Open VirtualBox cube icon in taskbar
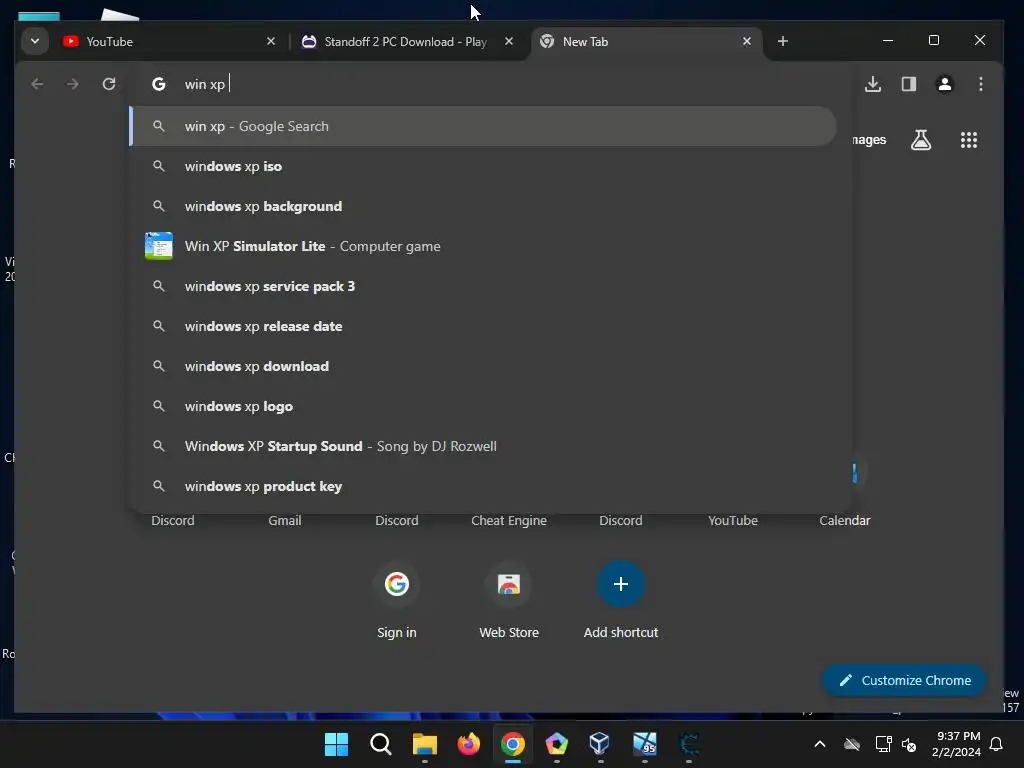The image size is (1024, 768). (600, 744)
